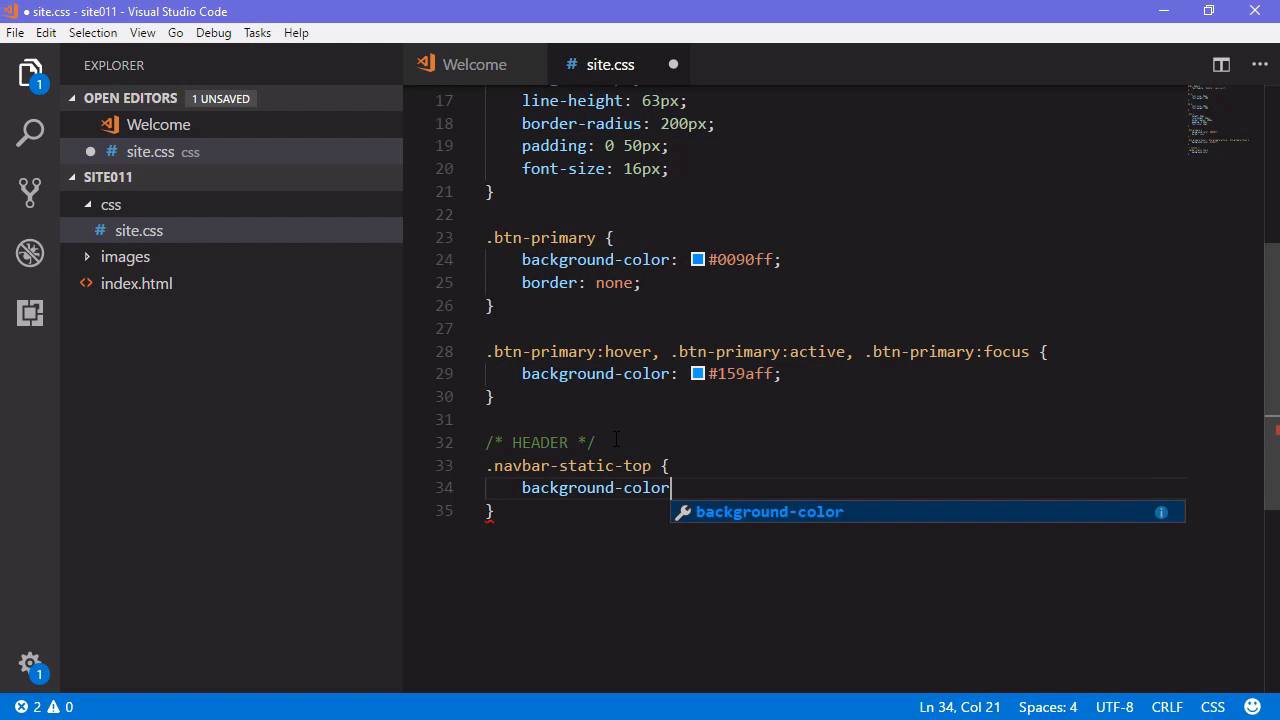Open the Source Control view icon
Screen dimensions: 1280x720
coord(30,192)
